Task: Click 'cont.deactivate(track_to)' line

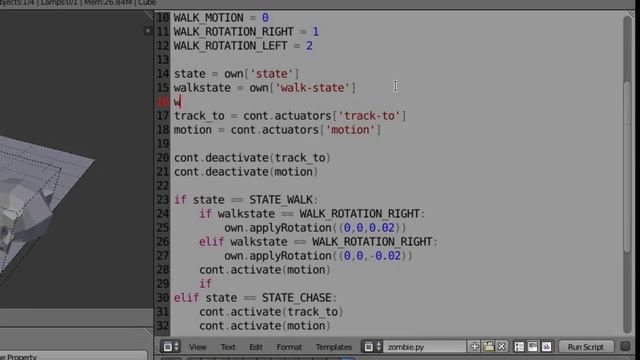Action: pos(252,158)
